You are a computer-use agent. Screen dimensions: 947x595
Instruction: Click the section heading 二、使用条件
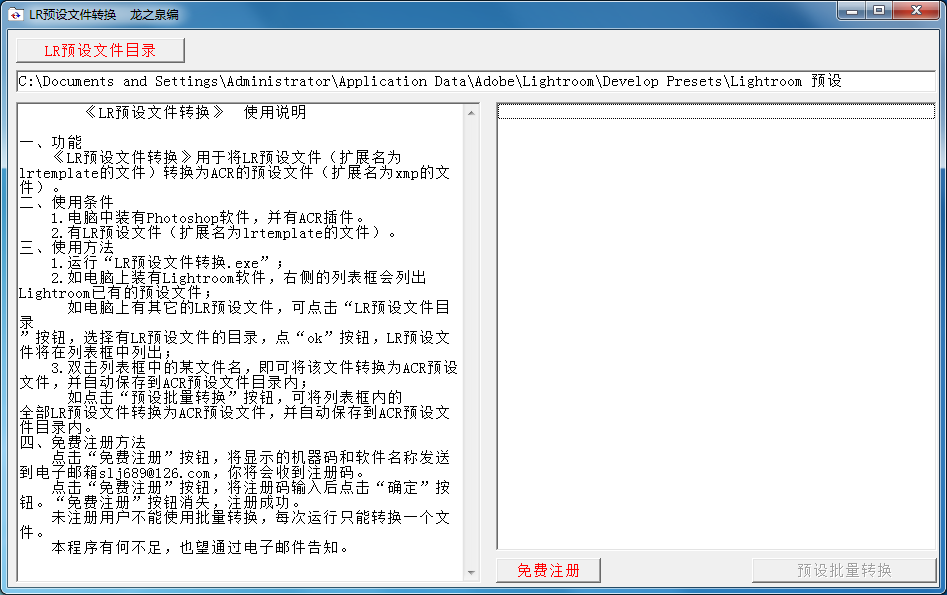pyautogui.click(x=66, y=202)
